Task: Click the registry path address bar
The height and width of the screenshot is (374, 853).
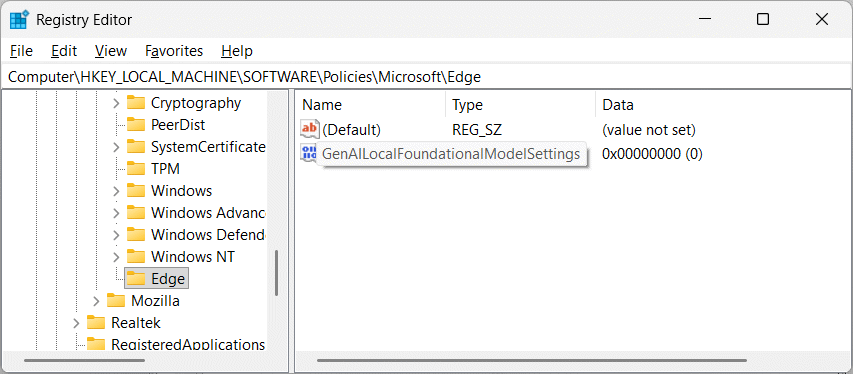Action: [x=426, y=77]
